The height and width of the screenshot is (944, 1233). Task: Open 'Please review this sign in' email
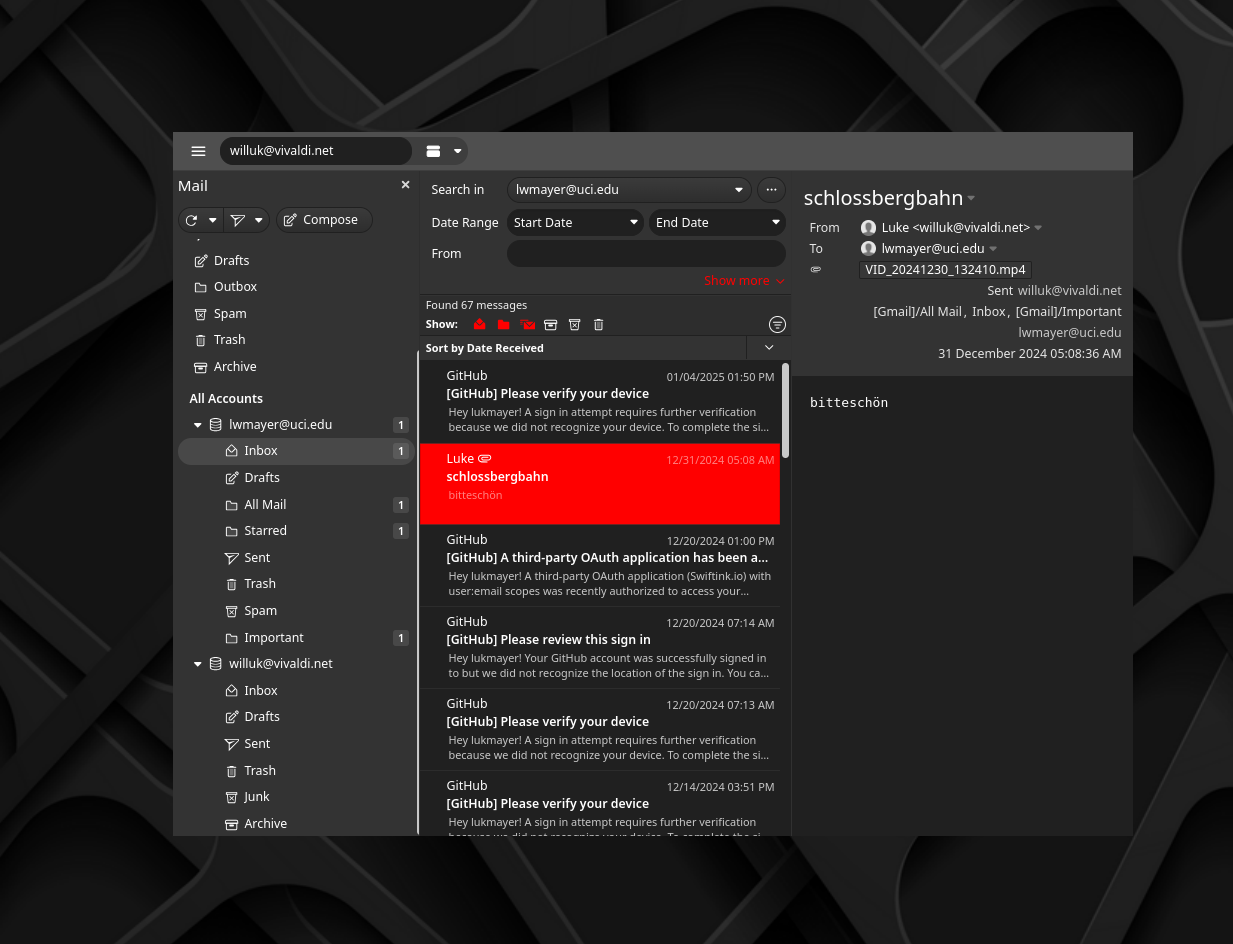pos(599,647)
